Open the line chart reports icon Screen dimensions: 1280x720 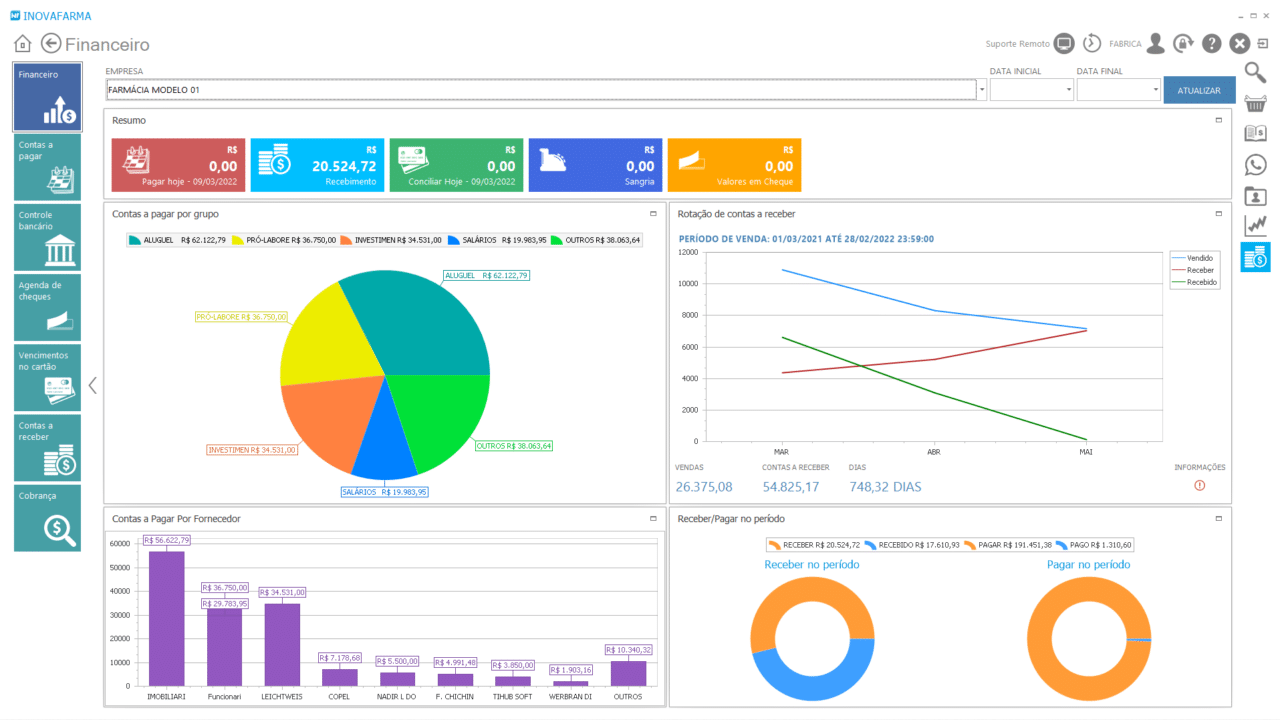(x=1255, y=226)
